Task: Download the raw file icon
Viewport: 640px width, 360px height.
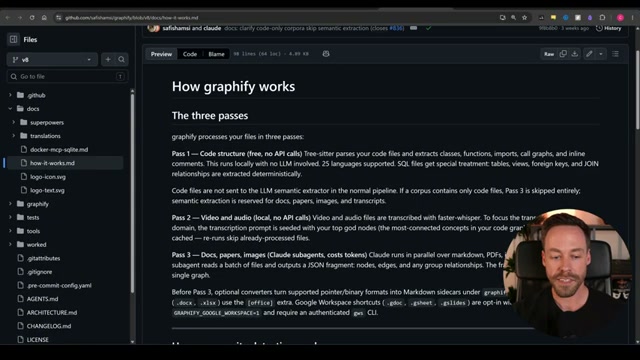Action: [x=575, y=54]
